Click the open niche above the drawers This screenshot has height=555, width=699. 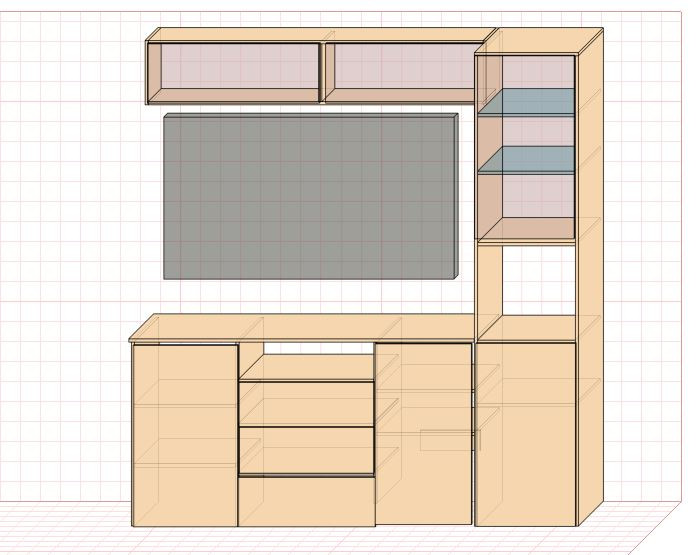pyautogui.click(x=318, y=348)
